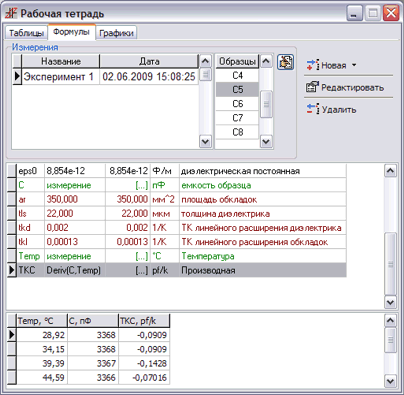Select sample C4 in the list
404x395 pixels.
tap(237, 76)
